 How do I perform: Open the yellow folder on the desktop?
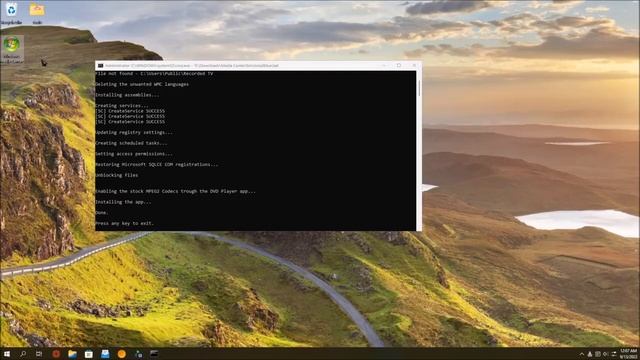(37, 13)
